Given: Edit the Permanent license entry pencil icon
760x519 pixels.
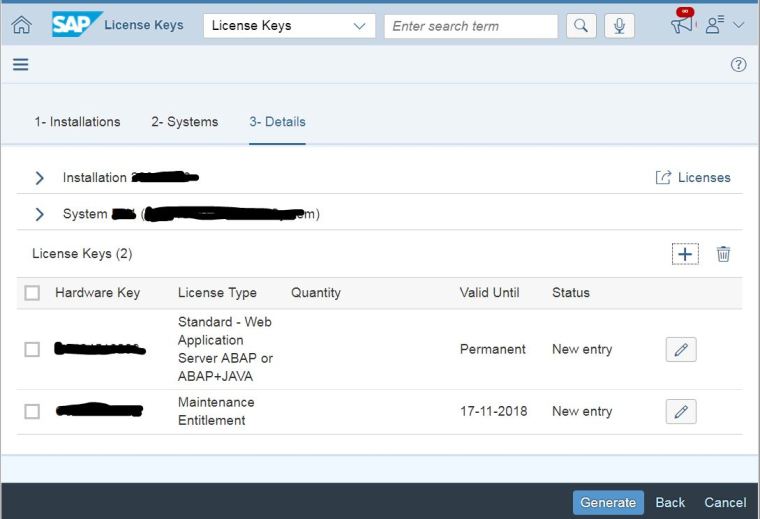Looking at the screenshot, I should click(x=681, y=349).
